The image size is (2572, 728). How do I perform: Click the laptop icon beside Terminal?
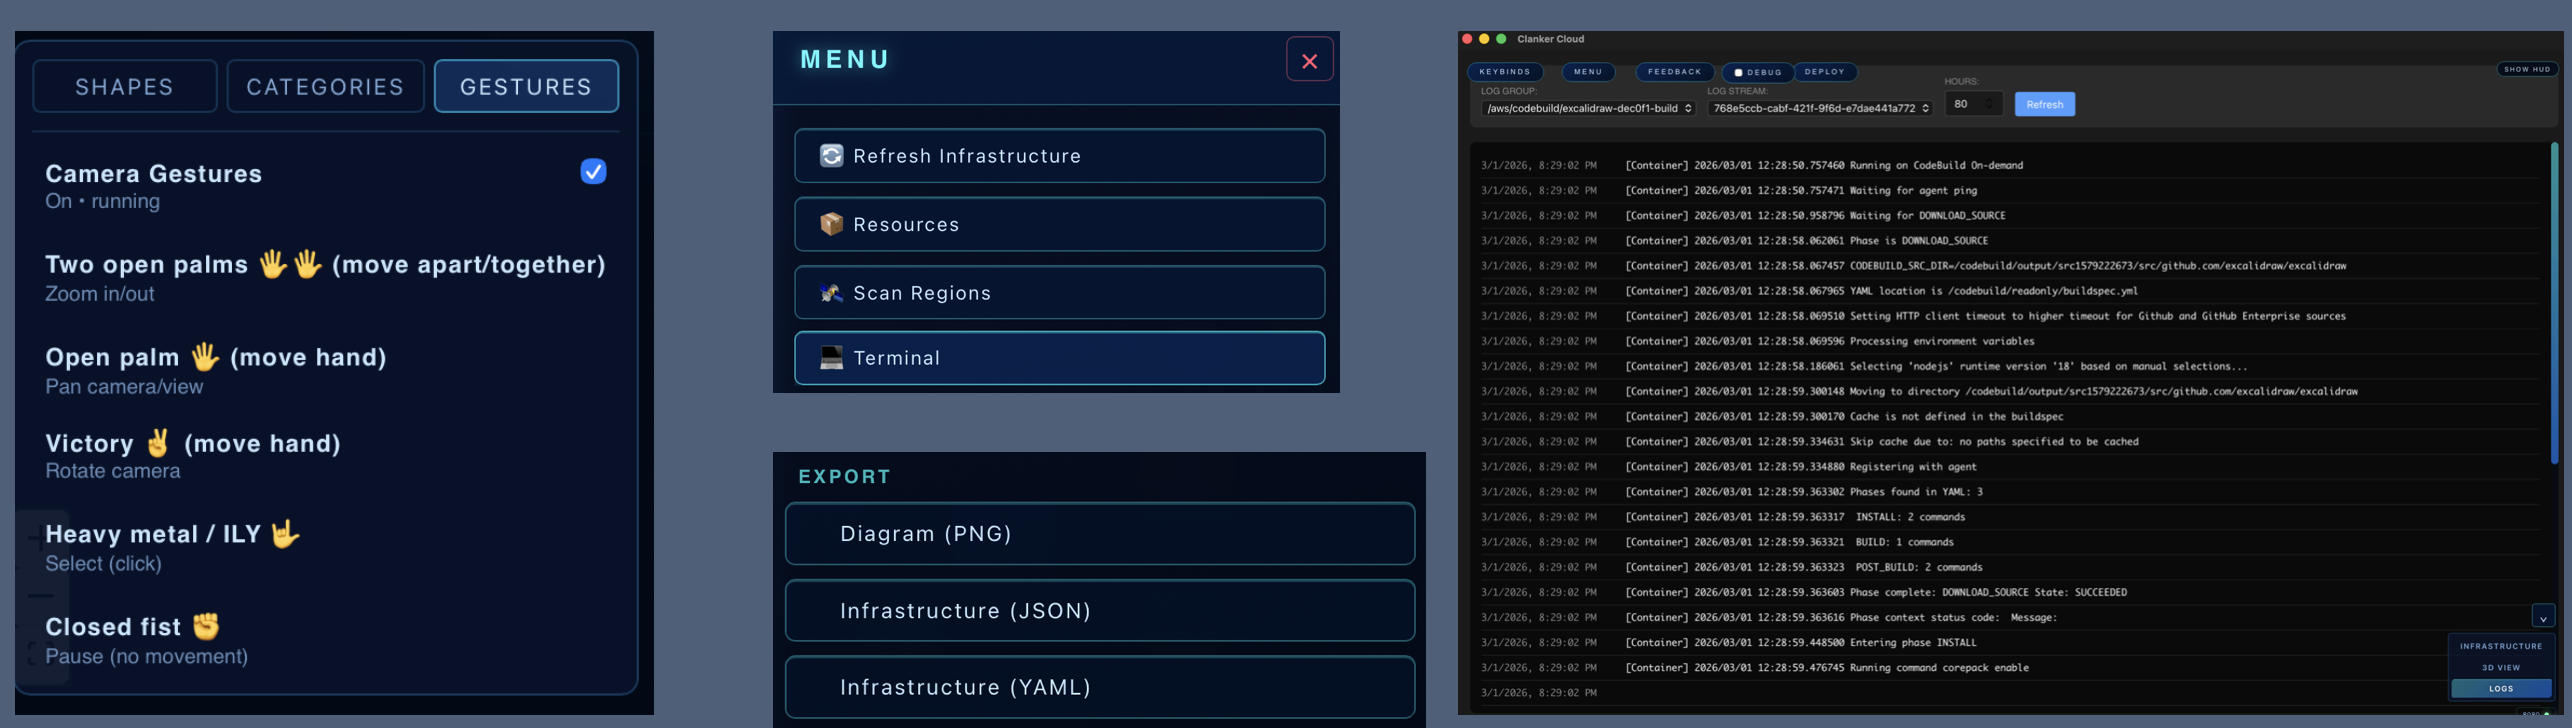click(x=831, y=358)
